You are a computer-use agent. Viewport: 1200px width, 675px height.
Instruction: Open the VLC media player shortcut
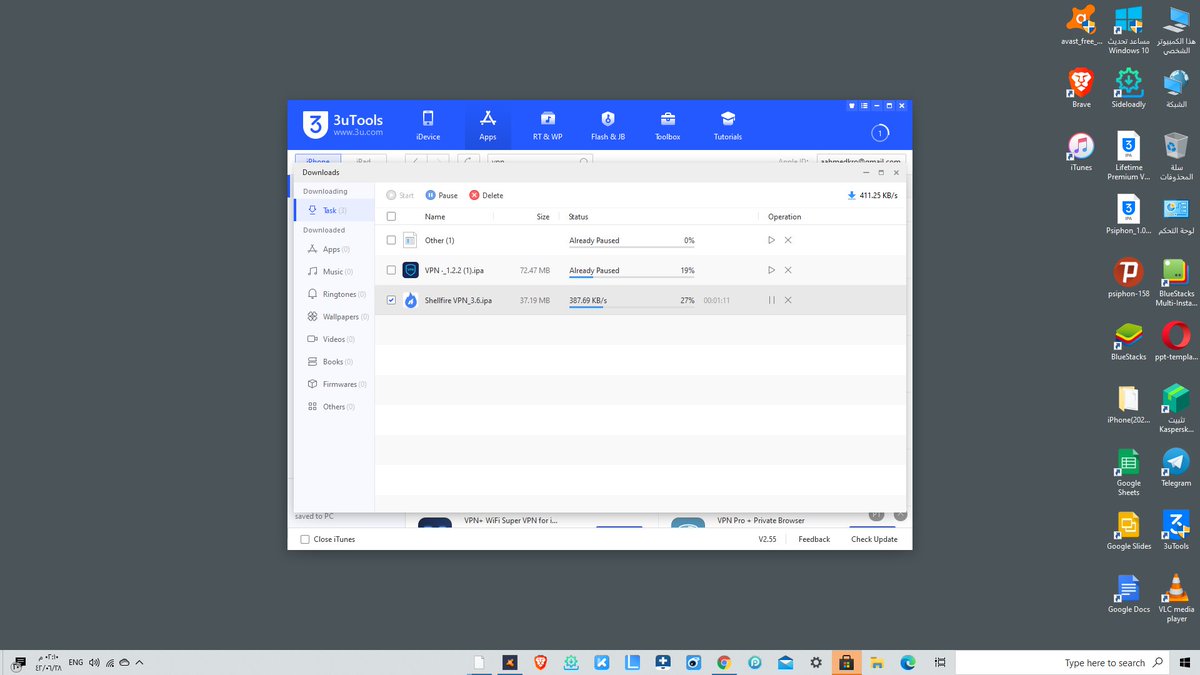1176,599
